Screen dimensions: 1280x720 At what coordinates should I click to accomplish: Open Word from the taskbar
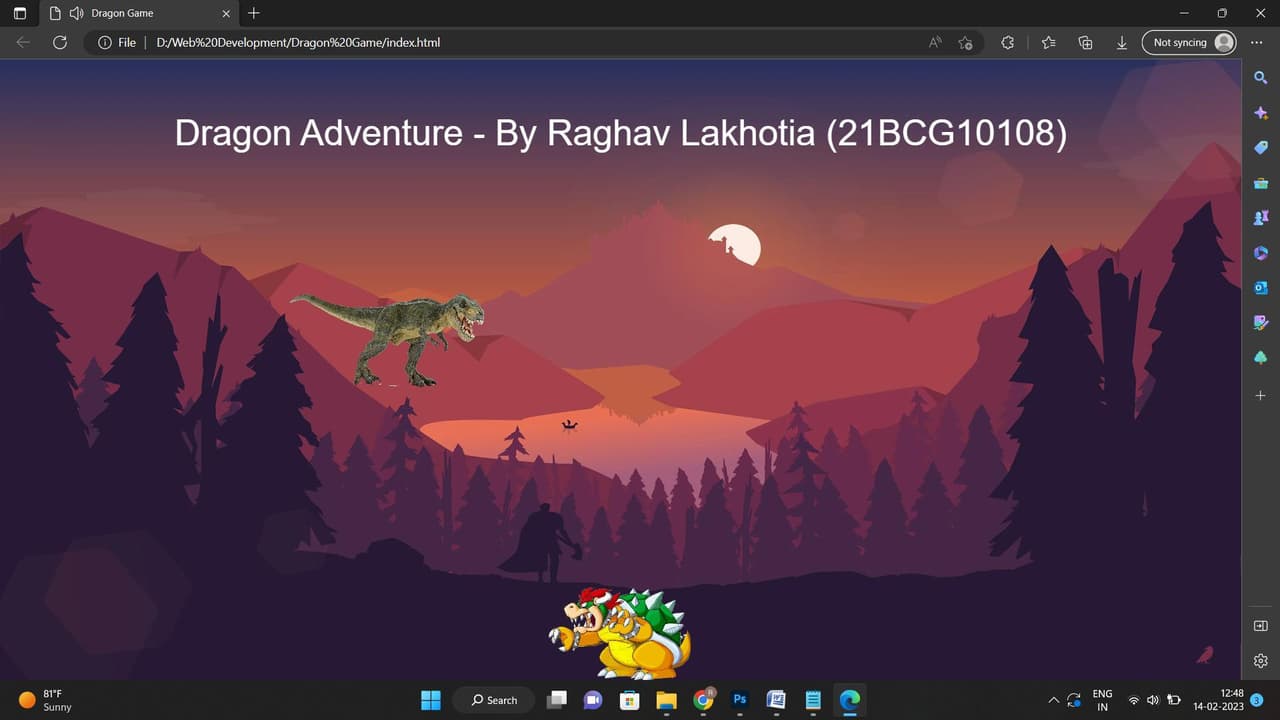(x=776, y=700)
